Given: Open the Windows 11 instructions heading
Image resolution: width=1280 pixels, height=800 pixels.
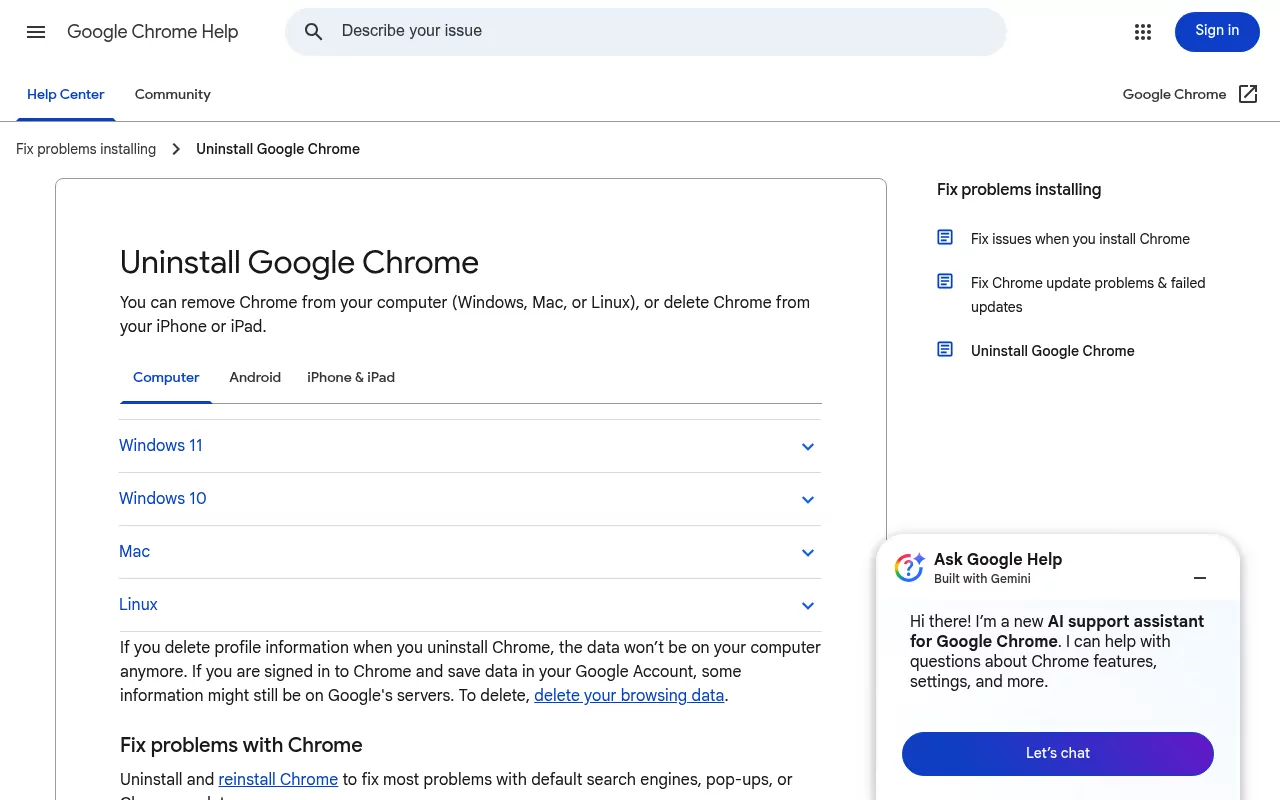Looking at the screenshot, I should (161, 446).
